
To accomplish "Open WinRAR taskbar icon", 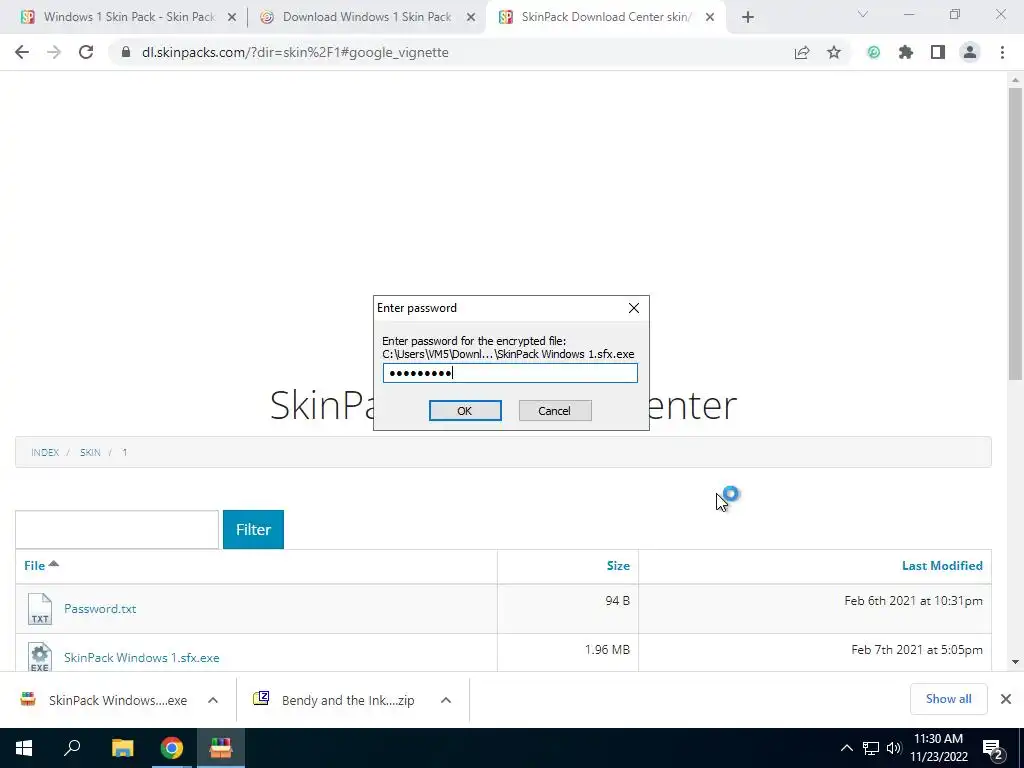I will tap(221, 748).
